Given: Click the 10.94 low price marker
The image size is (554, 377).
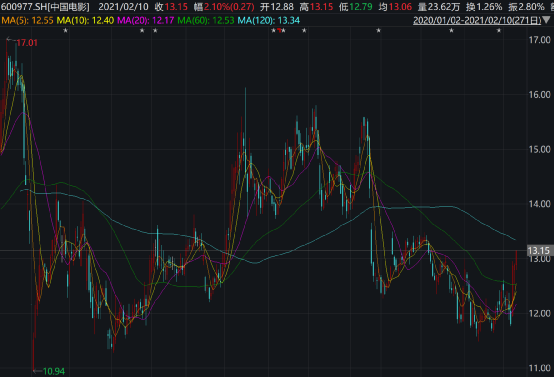Looking at the screenshot, I should (x=54, y=371).
